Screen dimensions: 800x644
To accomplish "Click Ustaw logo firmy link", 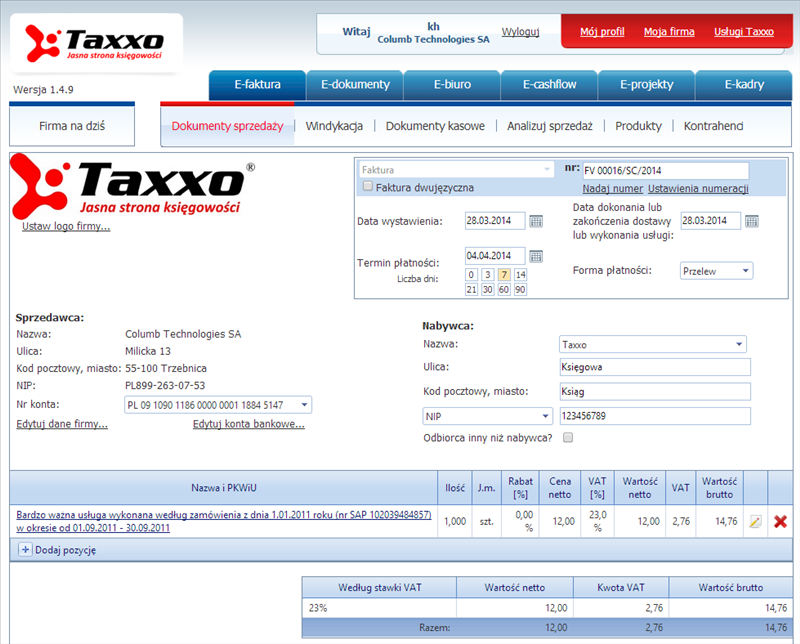I will 66,226.
